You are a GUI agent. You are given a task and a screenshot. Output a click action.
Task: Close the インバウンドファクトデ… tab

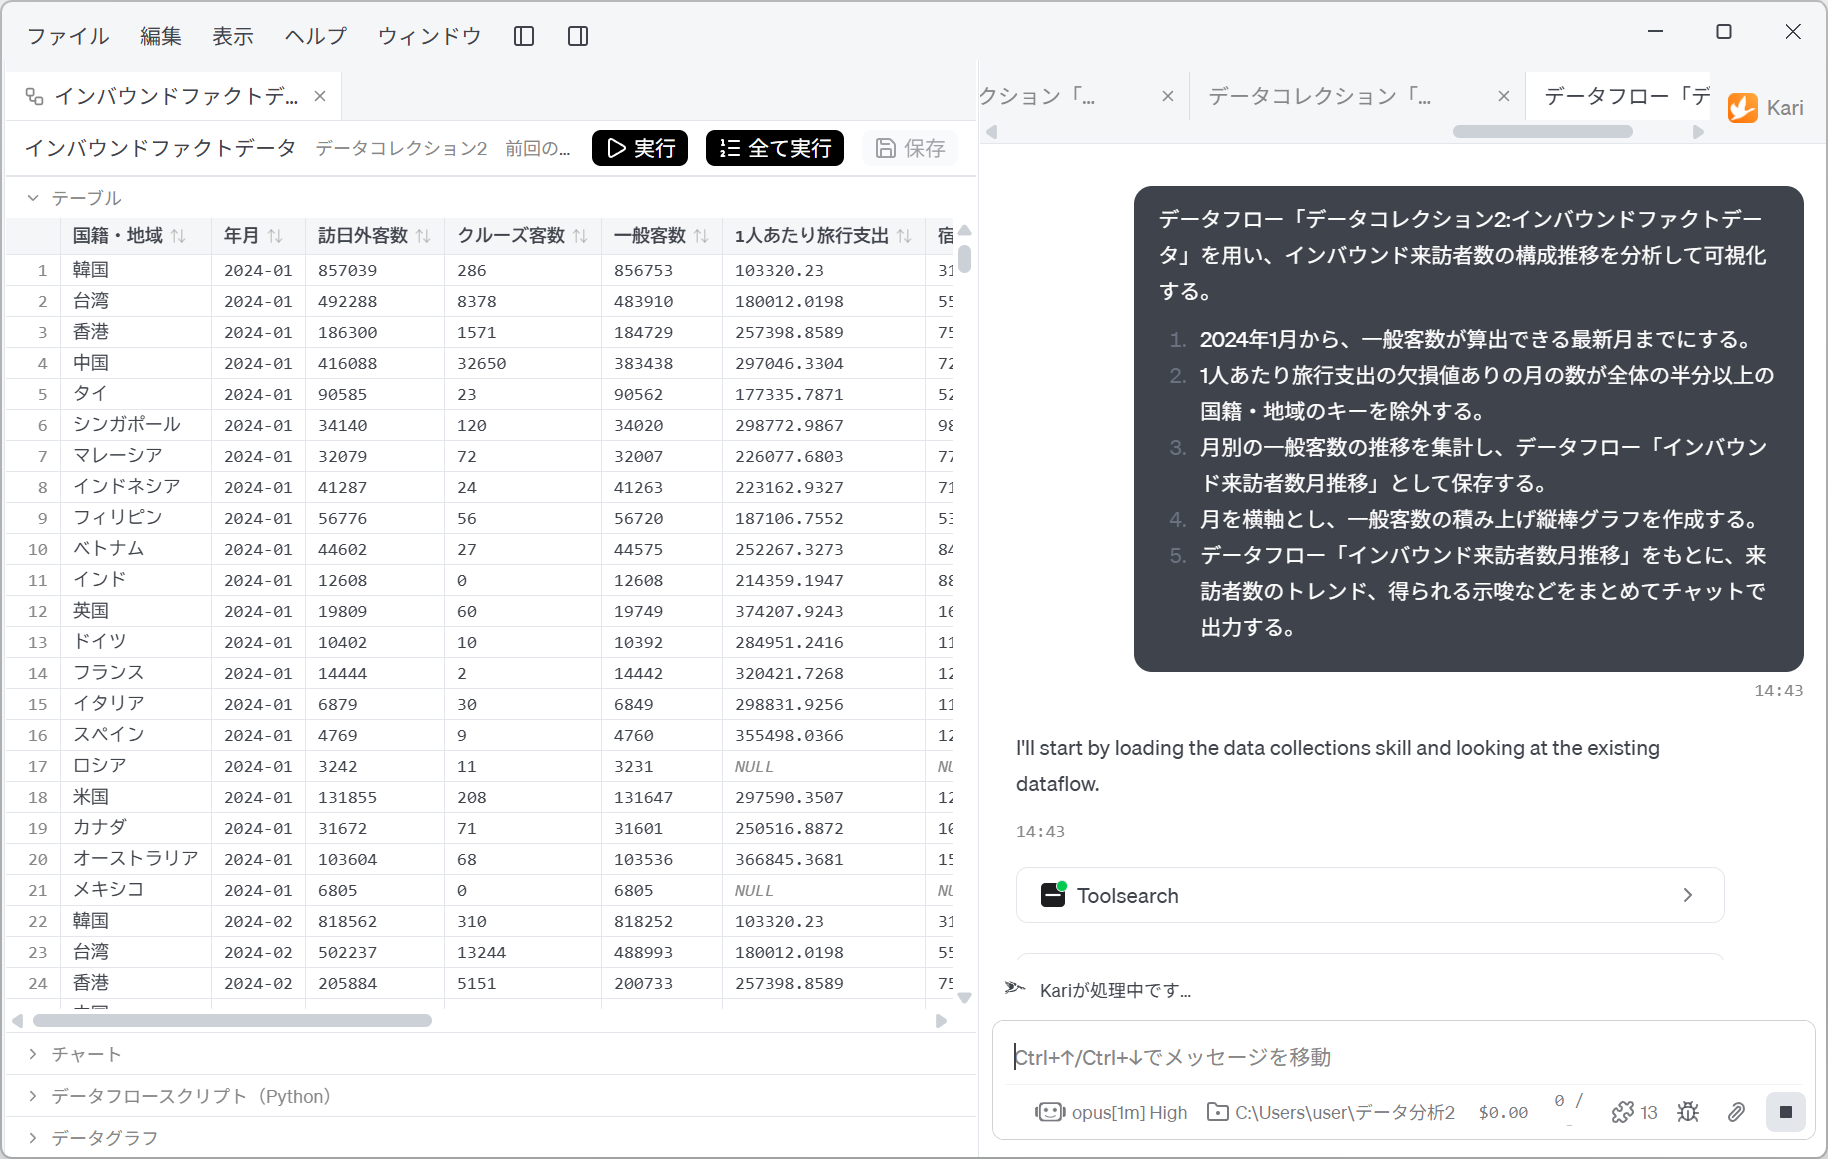pyautogui.click(x=320, y=96)
